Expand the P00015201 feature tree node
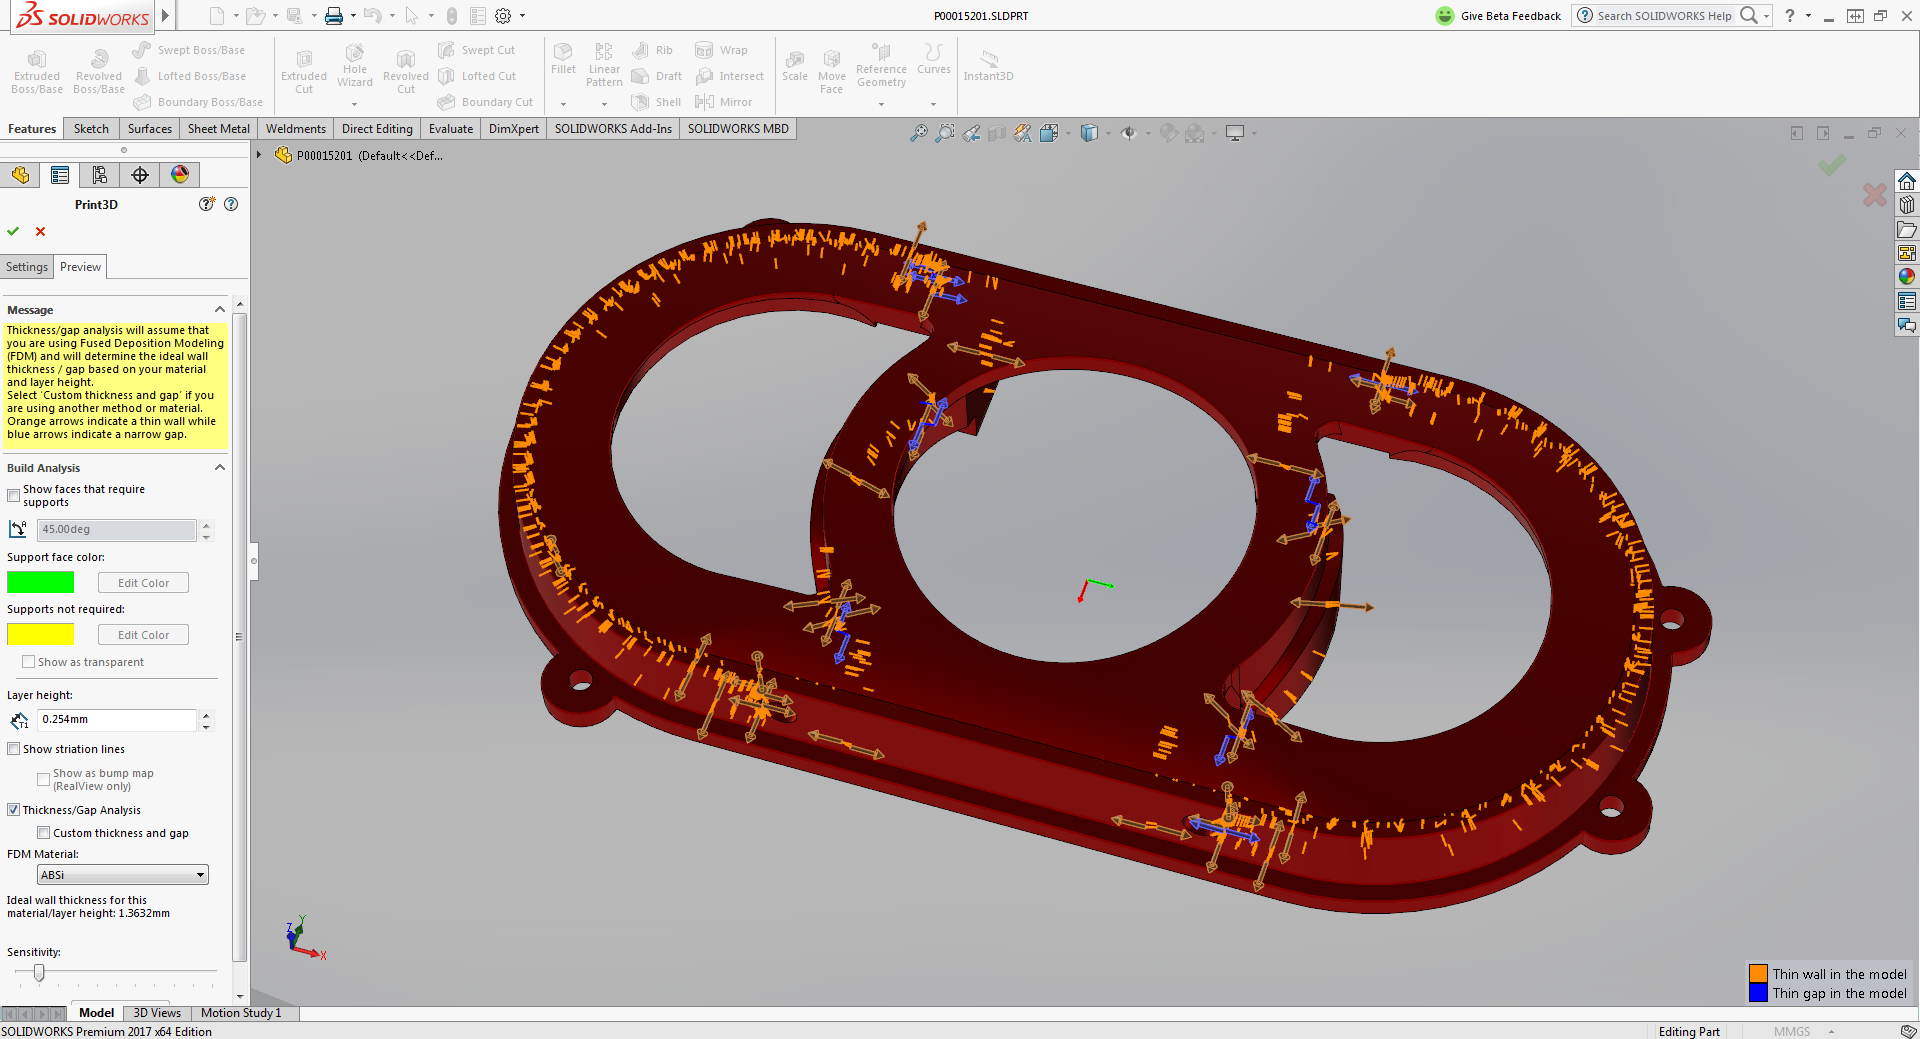Screen dimensions: 1920x1039 259,155
